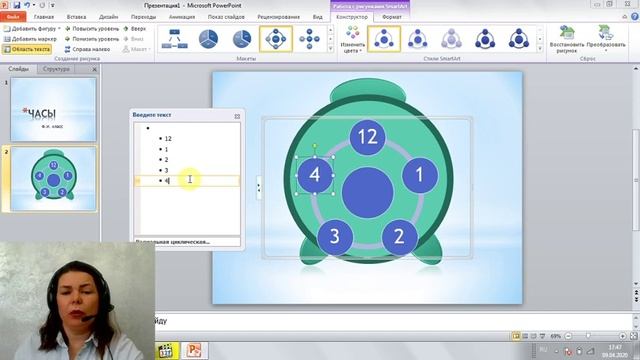The image size is (640, 360).
Task: Switch to Home (Главная) tab
Action: click(44, 17)
